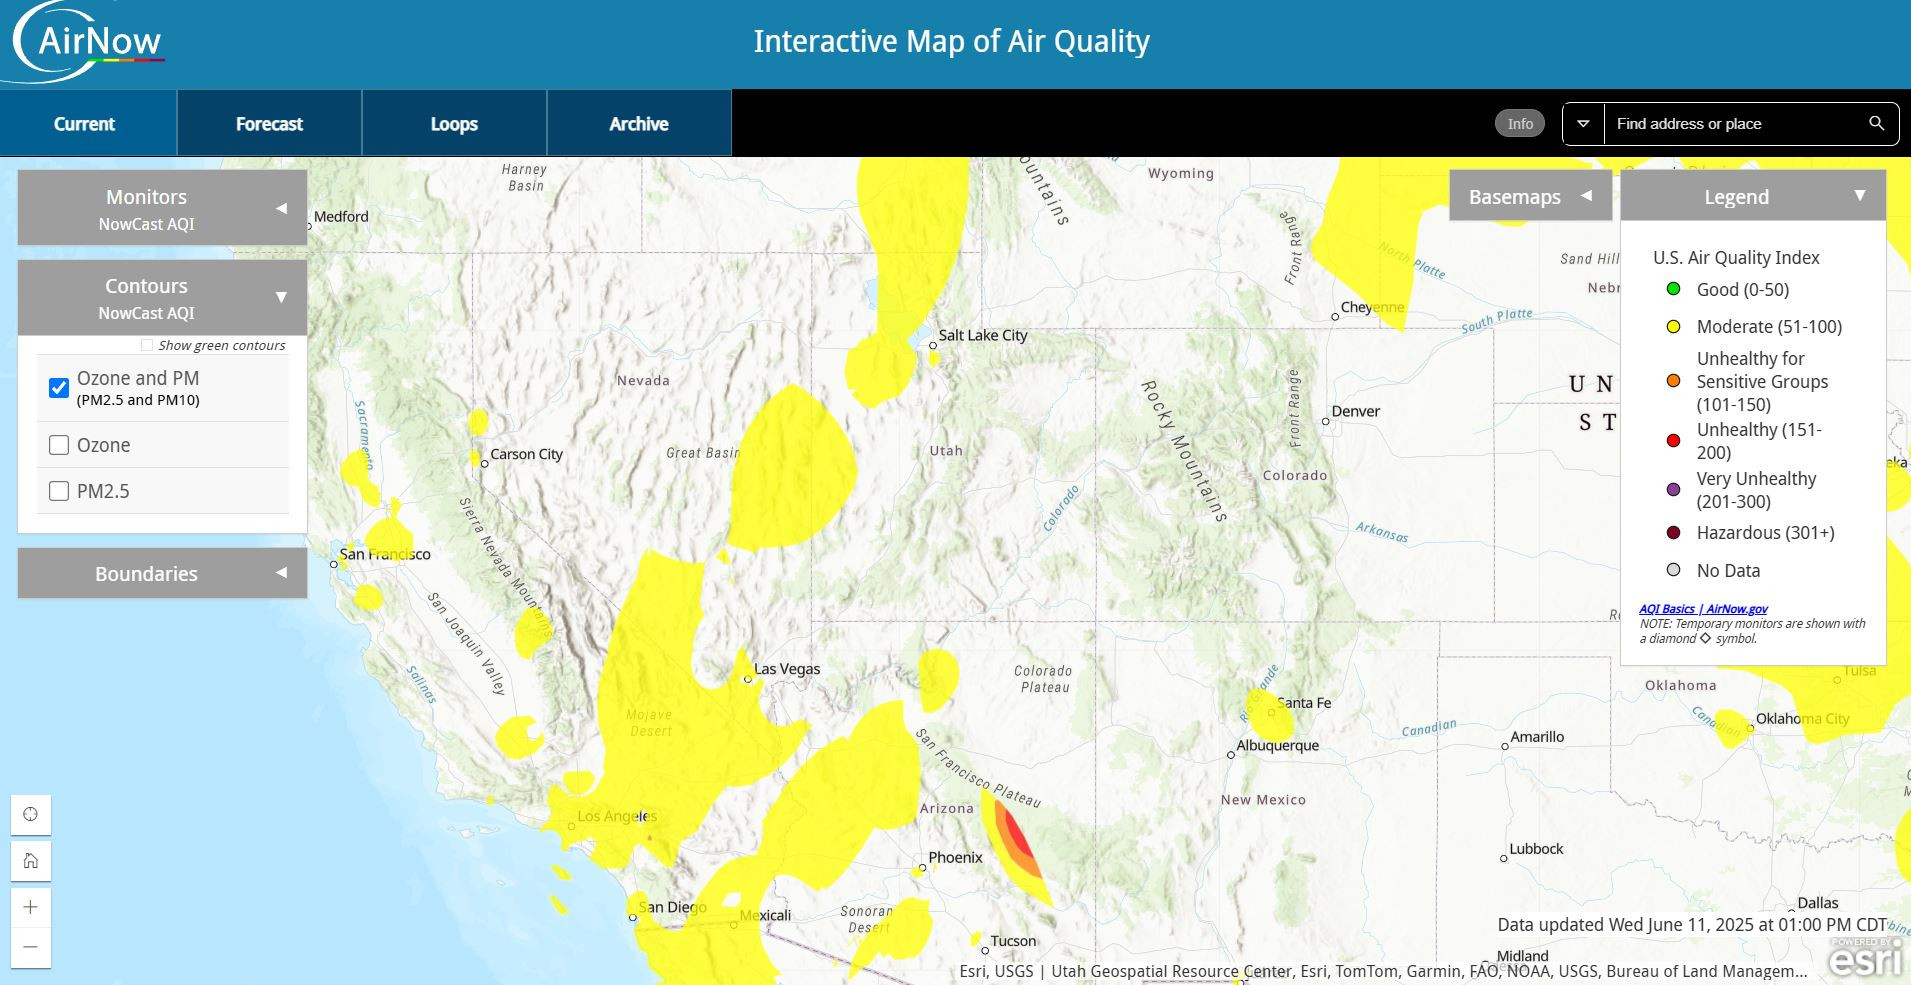Viewport: 1911px width, 985px height.
Task: Click the Salt Lake City map marker
Action: (933, 346)
